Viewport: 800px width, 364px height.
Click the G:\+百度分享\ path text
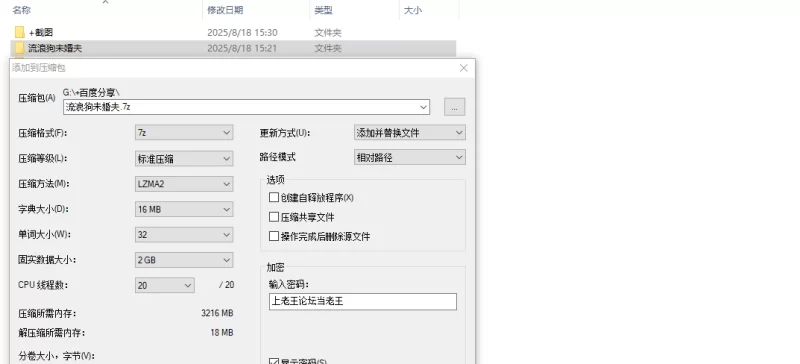91,92
